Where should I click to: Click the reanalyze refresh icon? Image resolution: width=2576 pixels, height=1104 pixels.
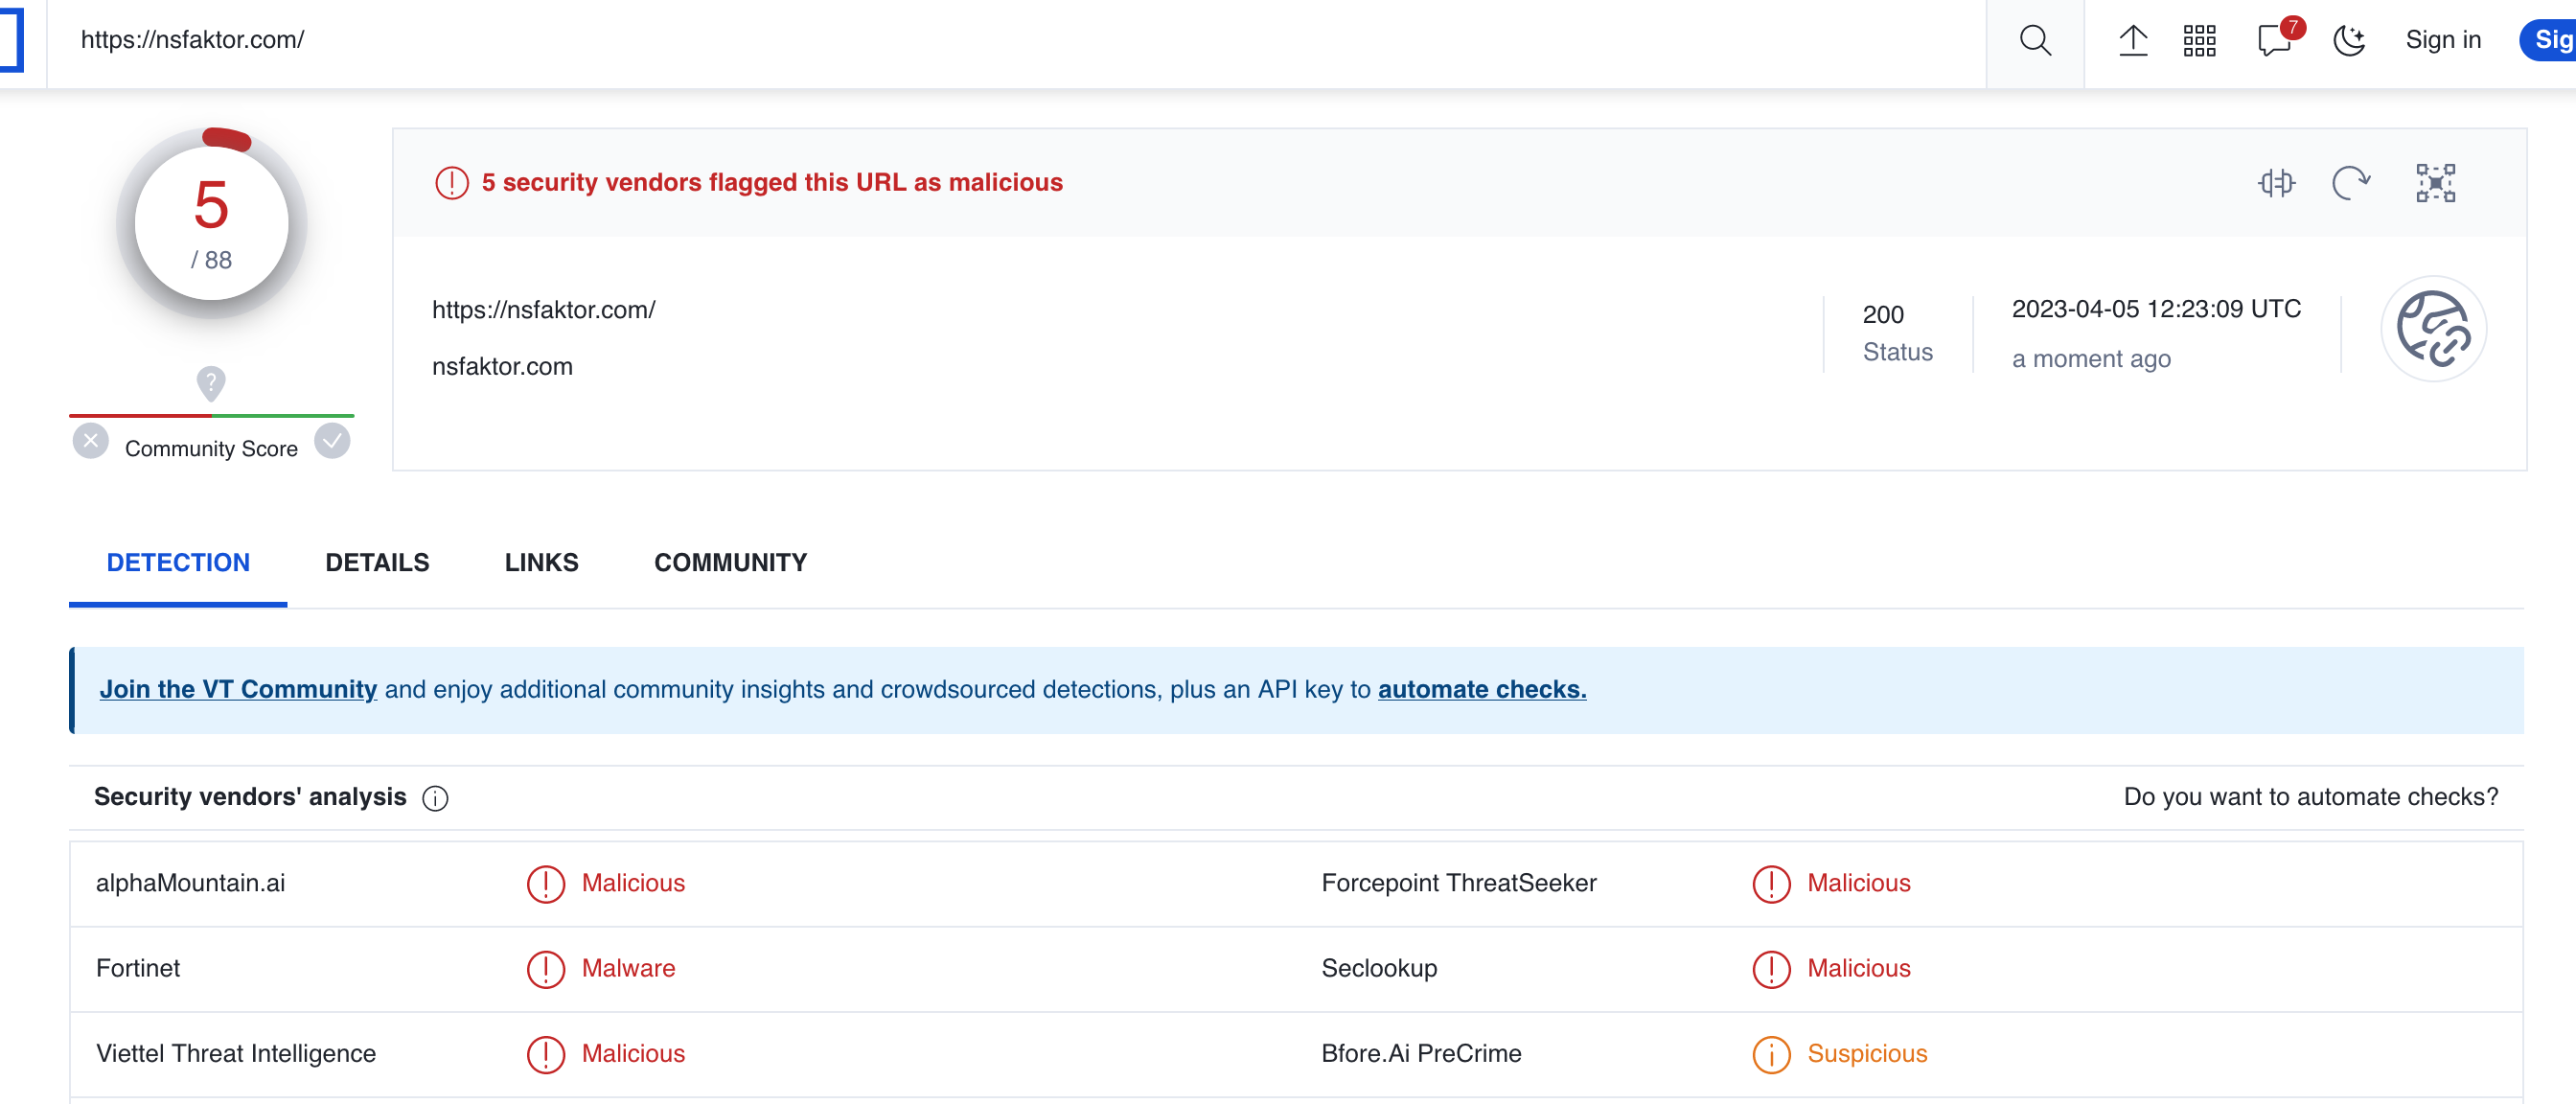[x=2351, y=183]
